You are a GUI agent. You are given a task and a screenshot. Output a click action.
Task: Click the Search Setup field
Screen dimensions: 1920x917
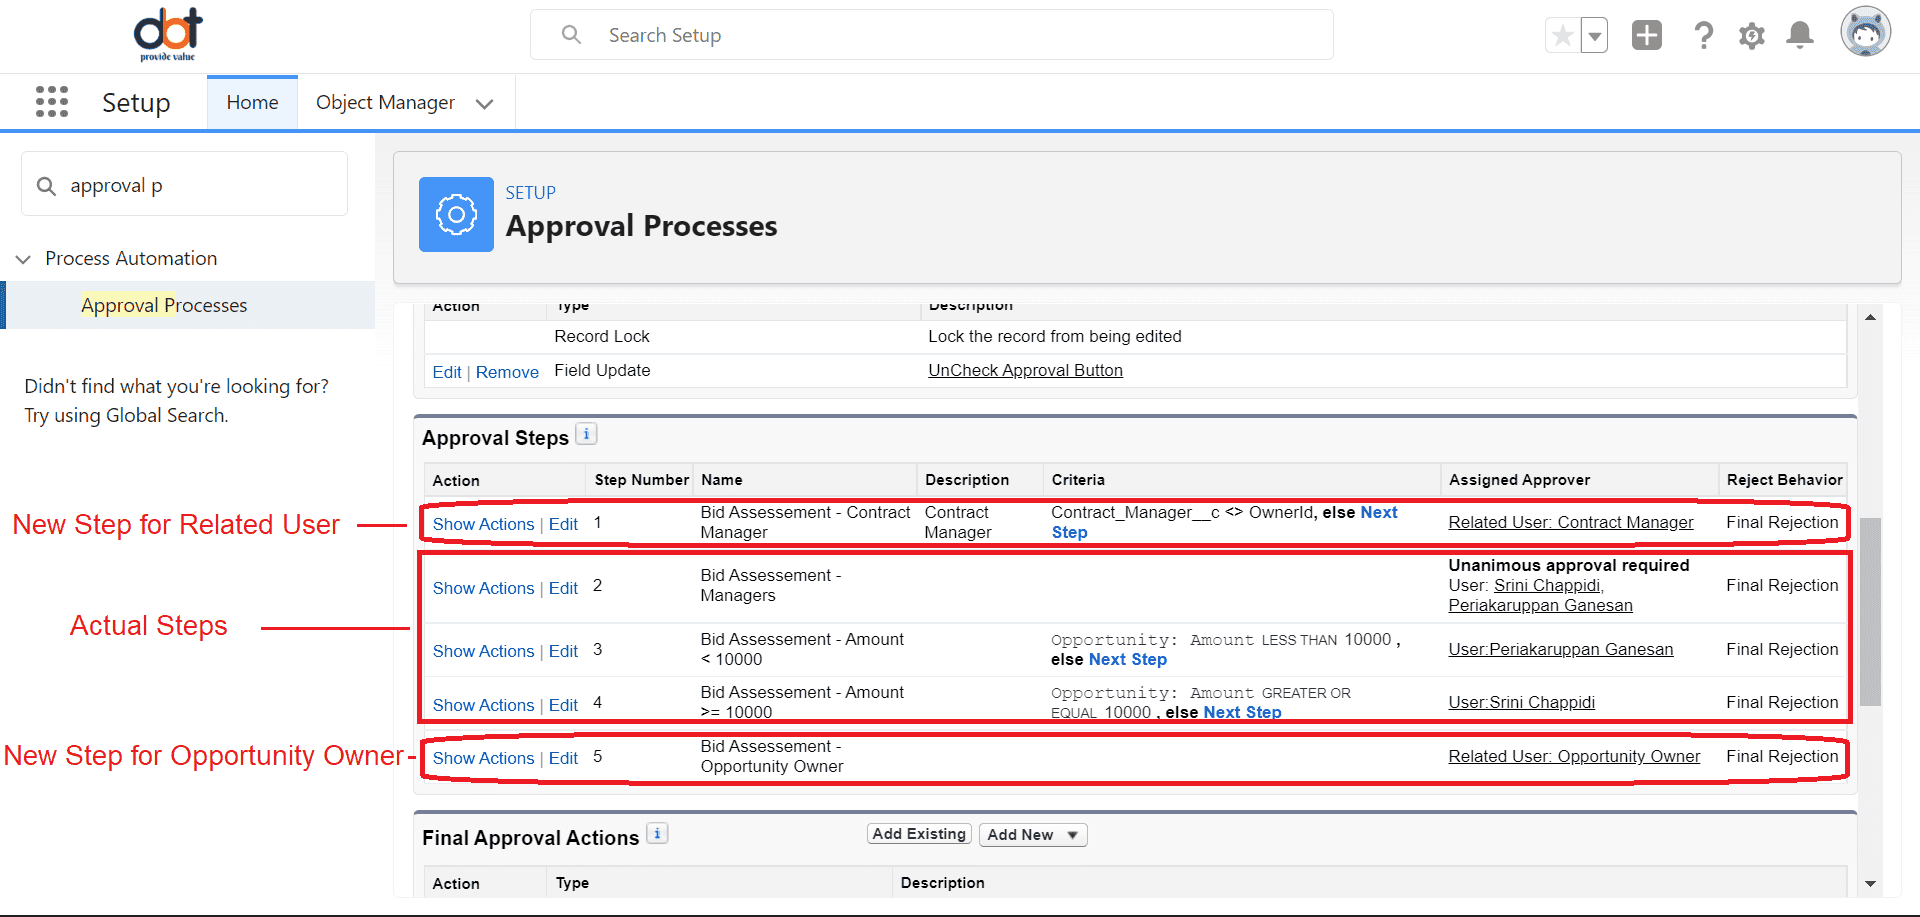pyautogui.click(x=931, y=35)
